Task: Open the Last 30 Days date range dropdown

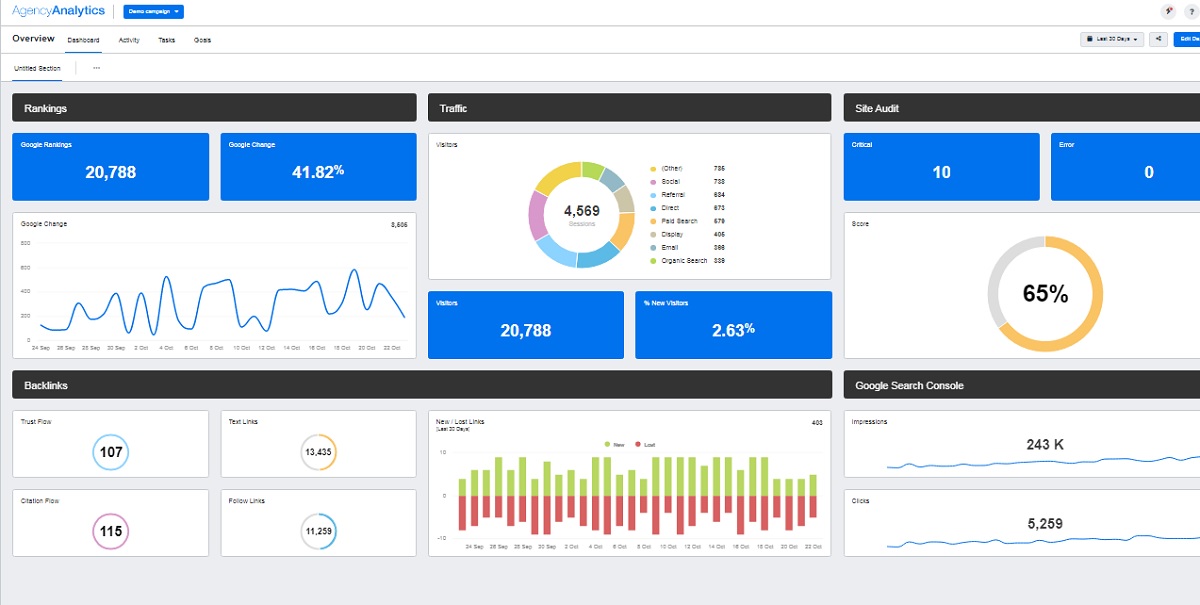Action: [1112, 39]
